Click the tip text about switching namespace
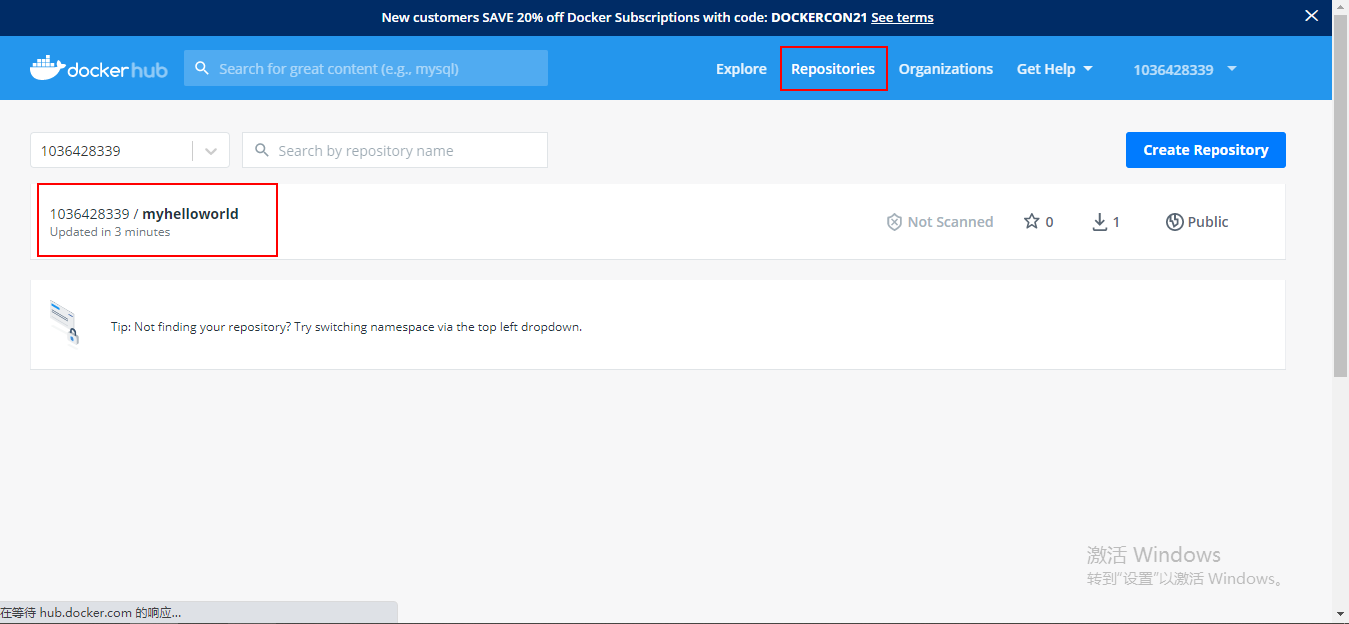This screenshot has height=624, width=1349. pos(346,327)
